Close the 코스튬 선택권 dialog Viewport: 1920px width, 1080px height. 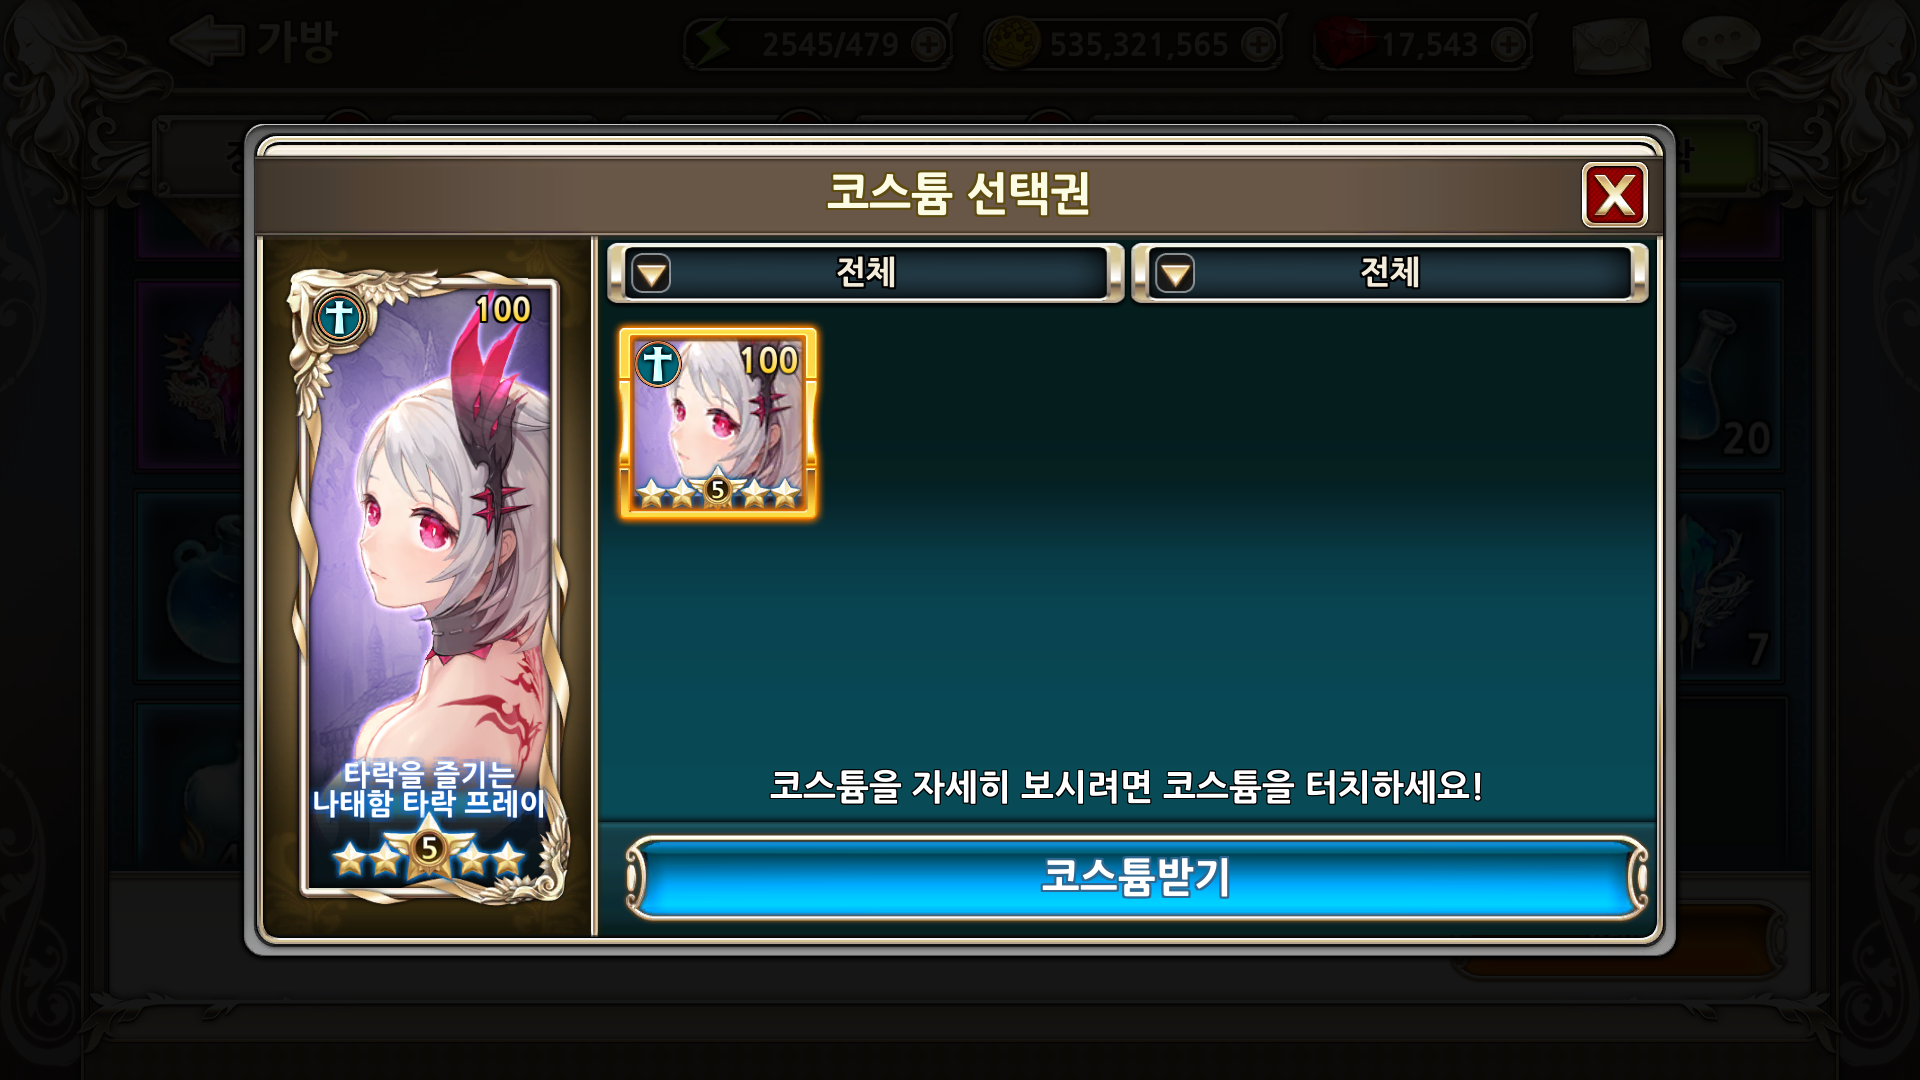point(1614,195)
